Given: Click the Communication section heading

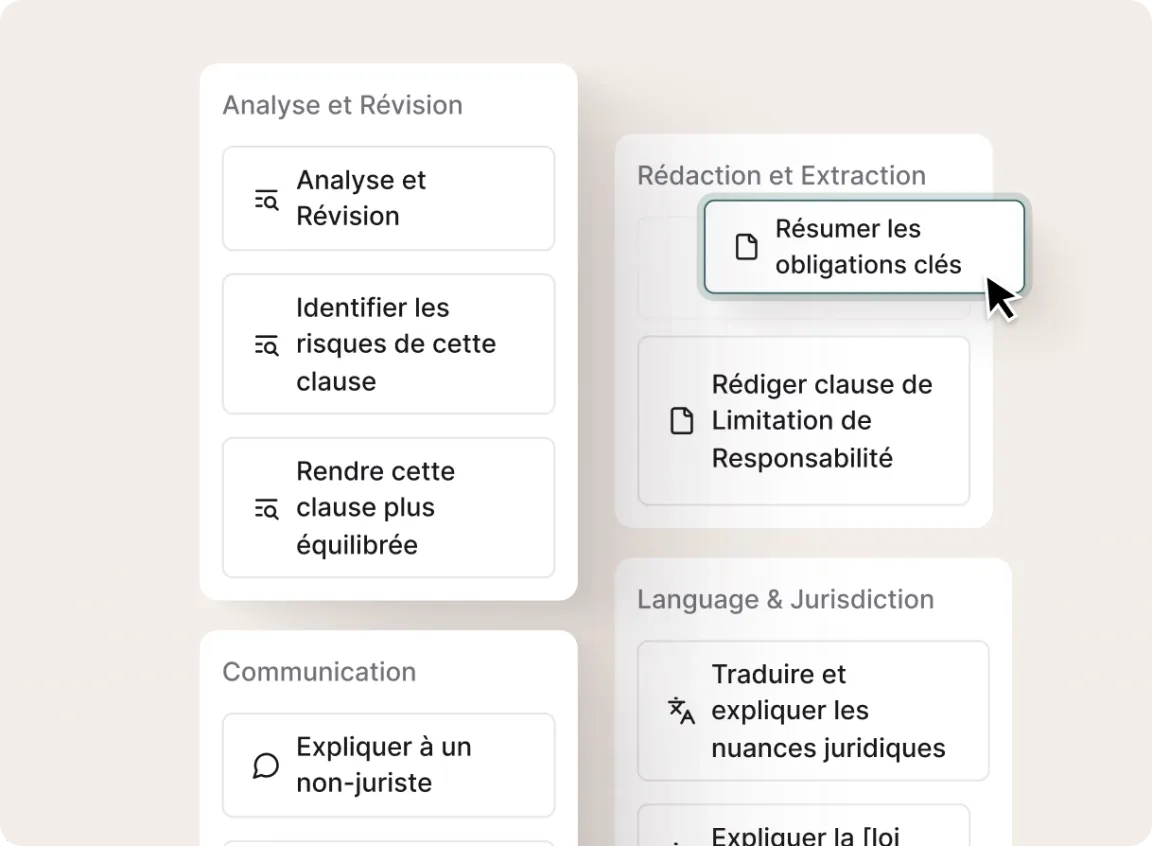Looking at the screenshot, I should click(x=319, y=671).
